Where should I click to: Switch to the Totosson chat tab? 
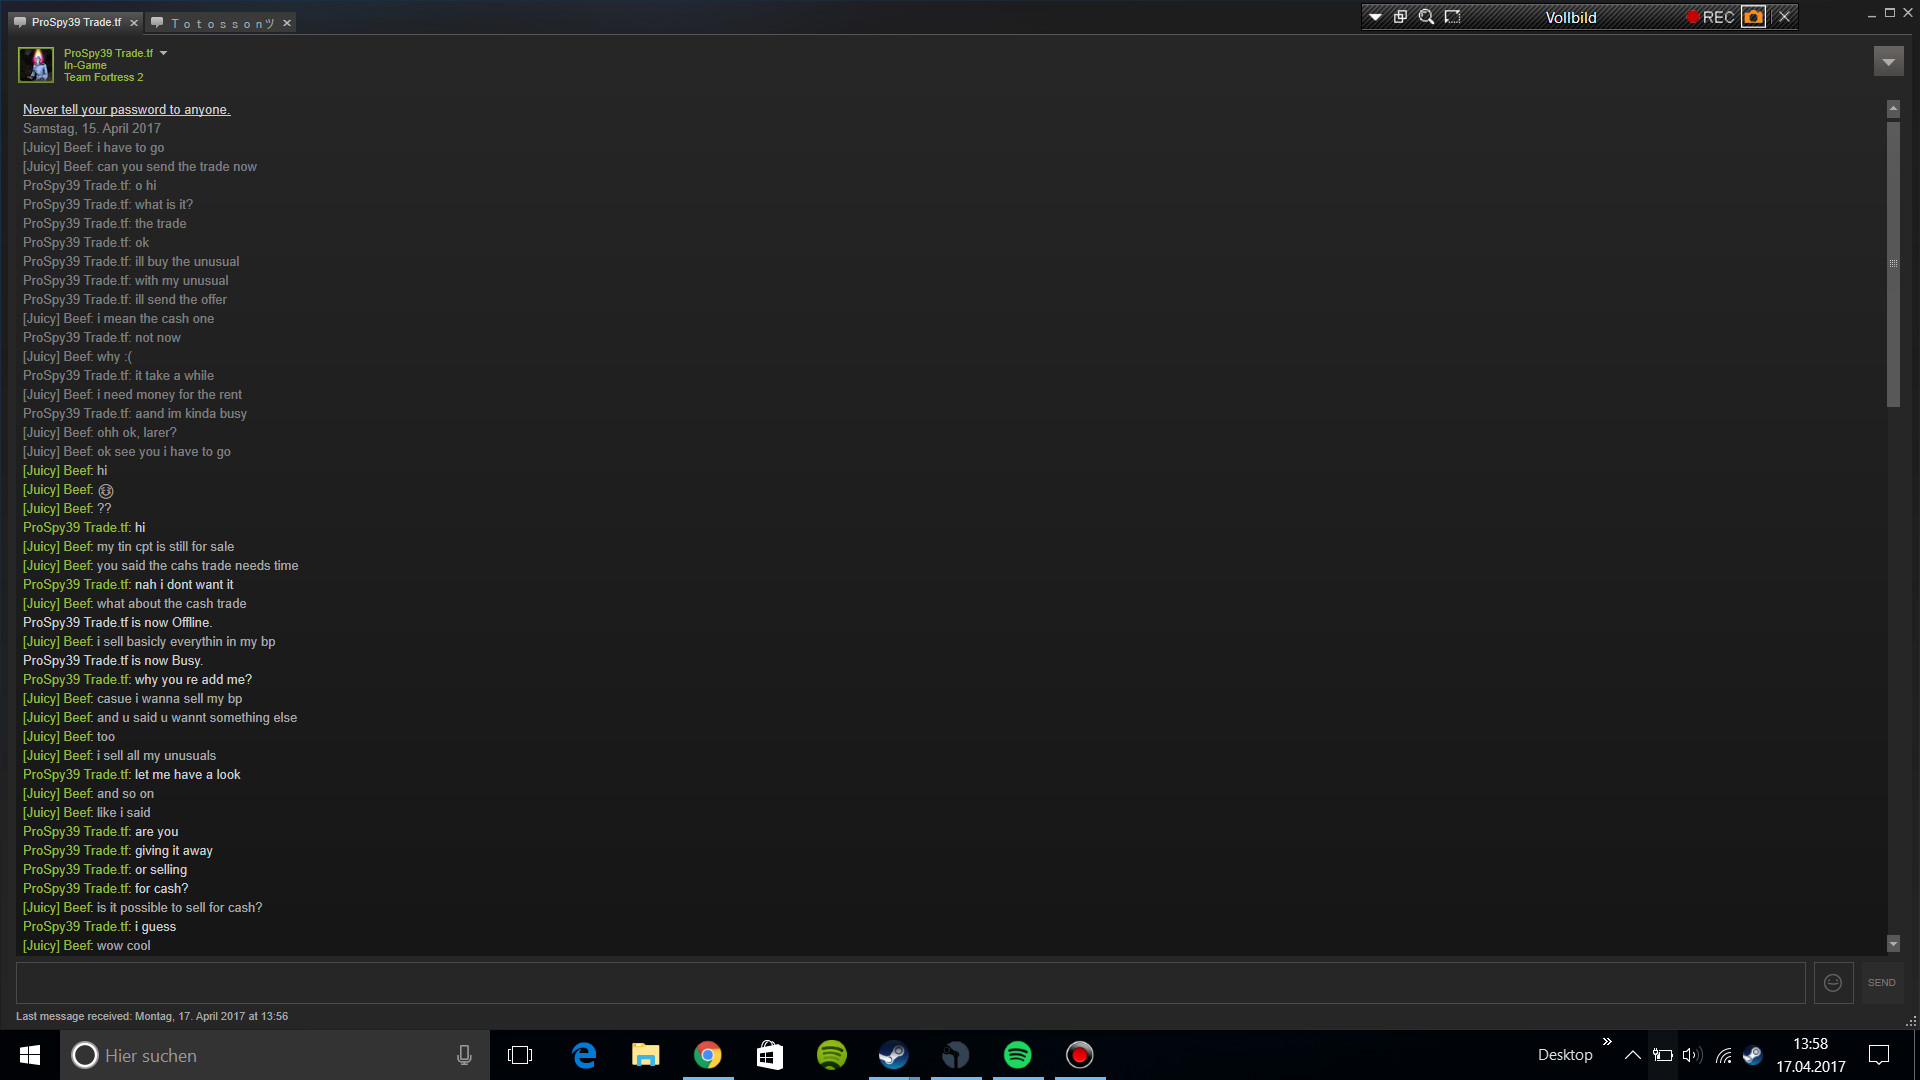point(221,23)
